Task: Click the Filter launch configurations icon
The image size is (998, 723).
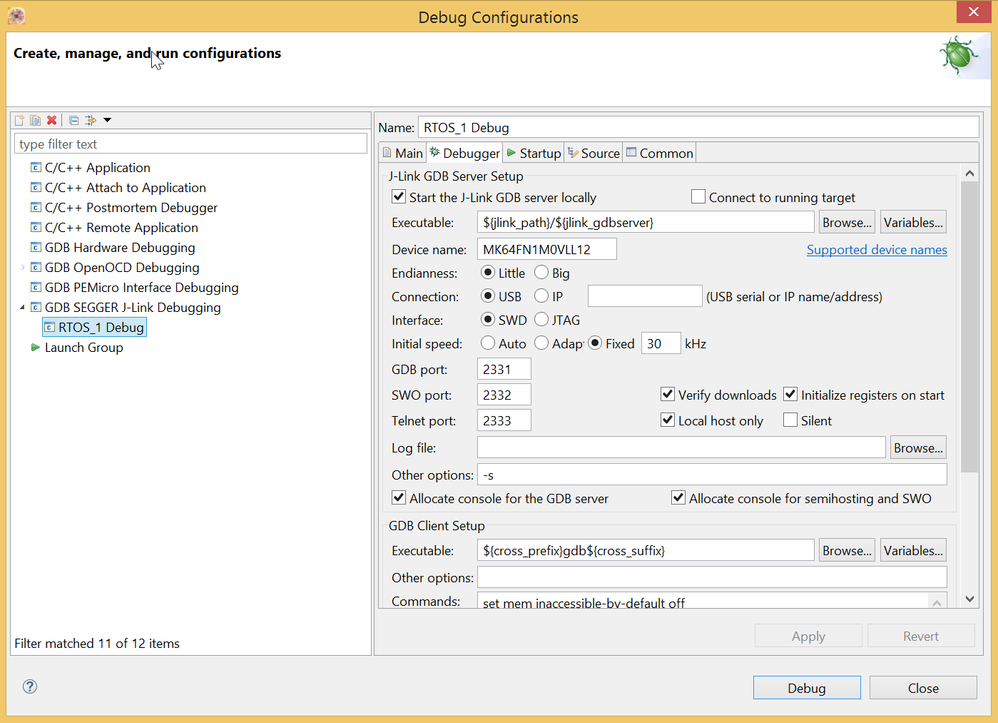Action: pos(90,120)
